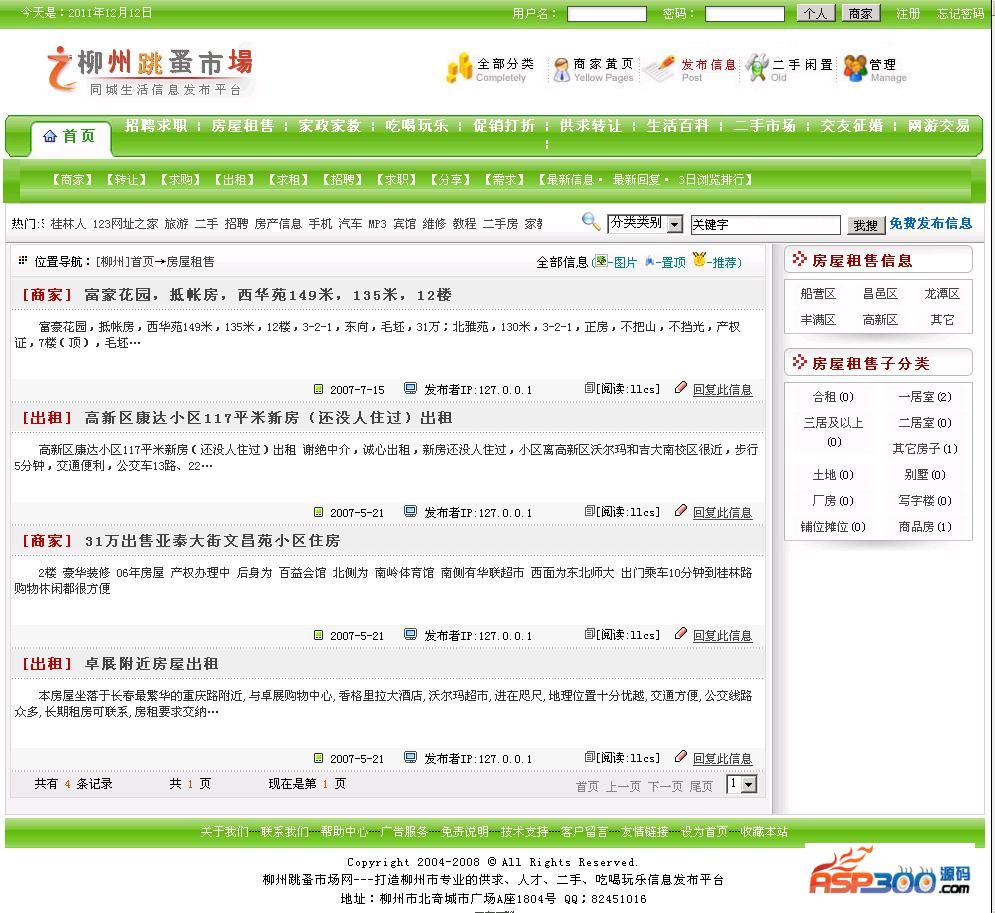Click 关于我们 footer link
995x913 pixels.
coord(224,831)
